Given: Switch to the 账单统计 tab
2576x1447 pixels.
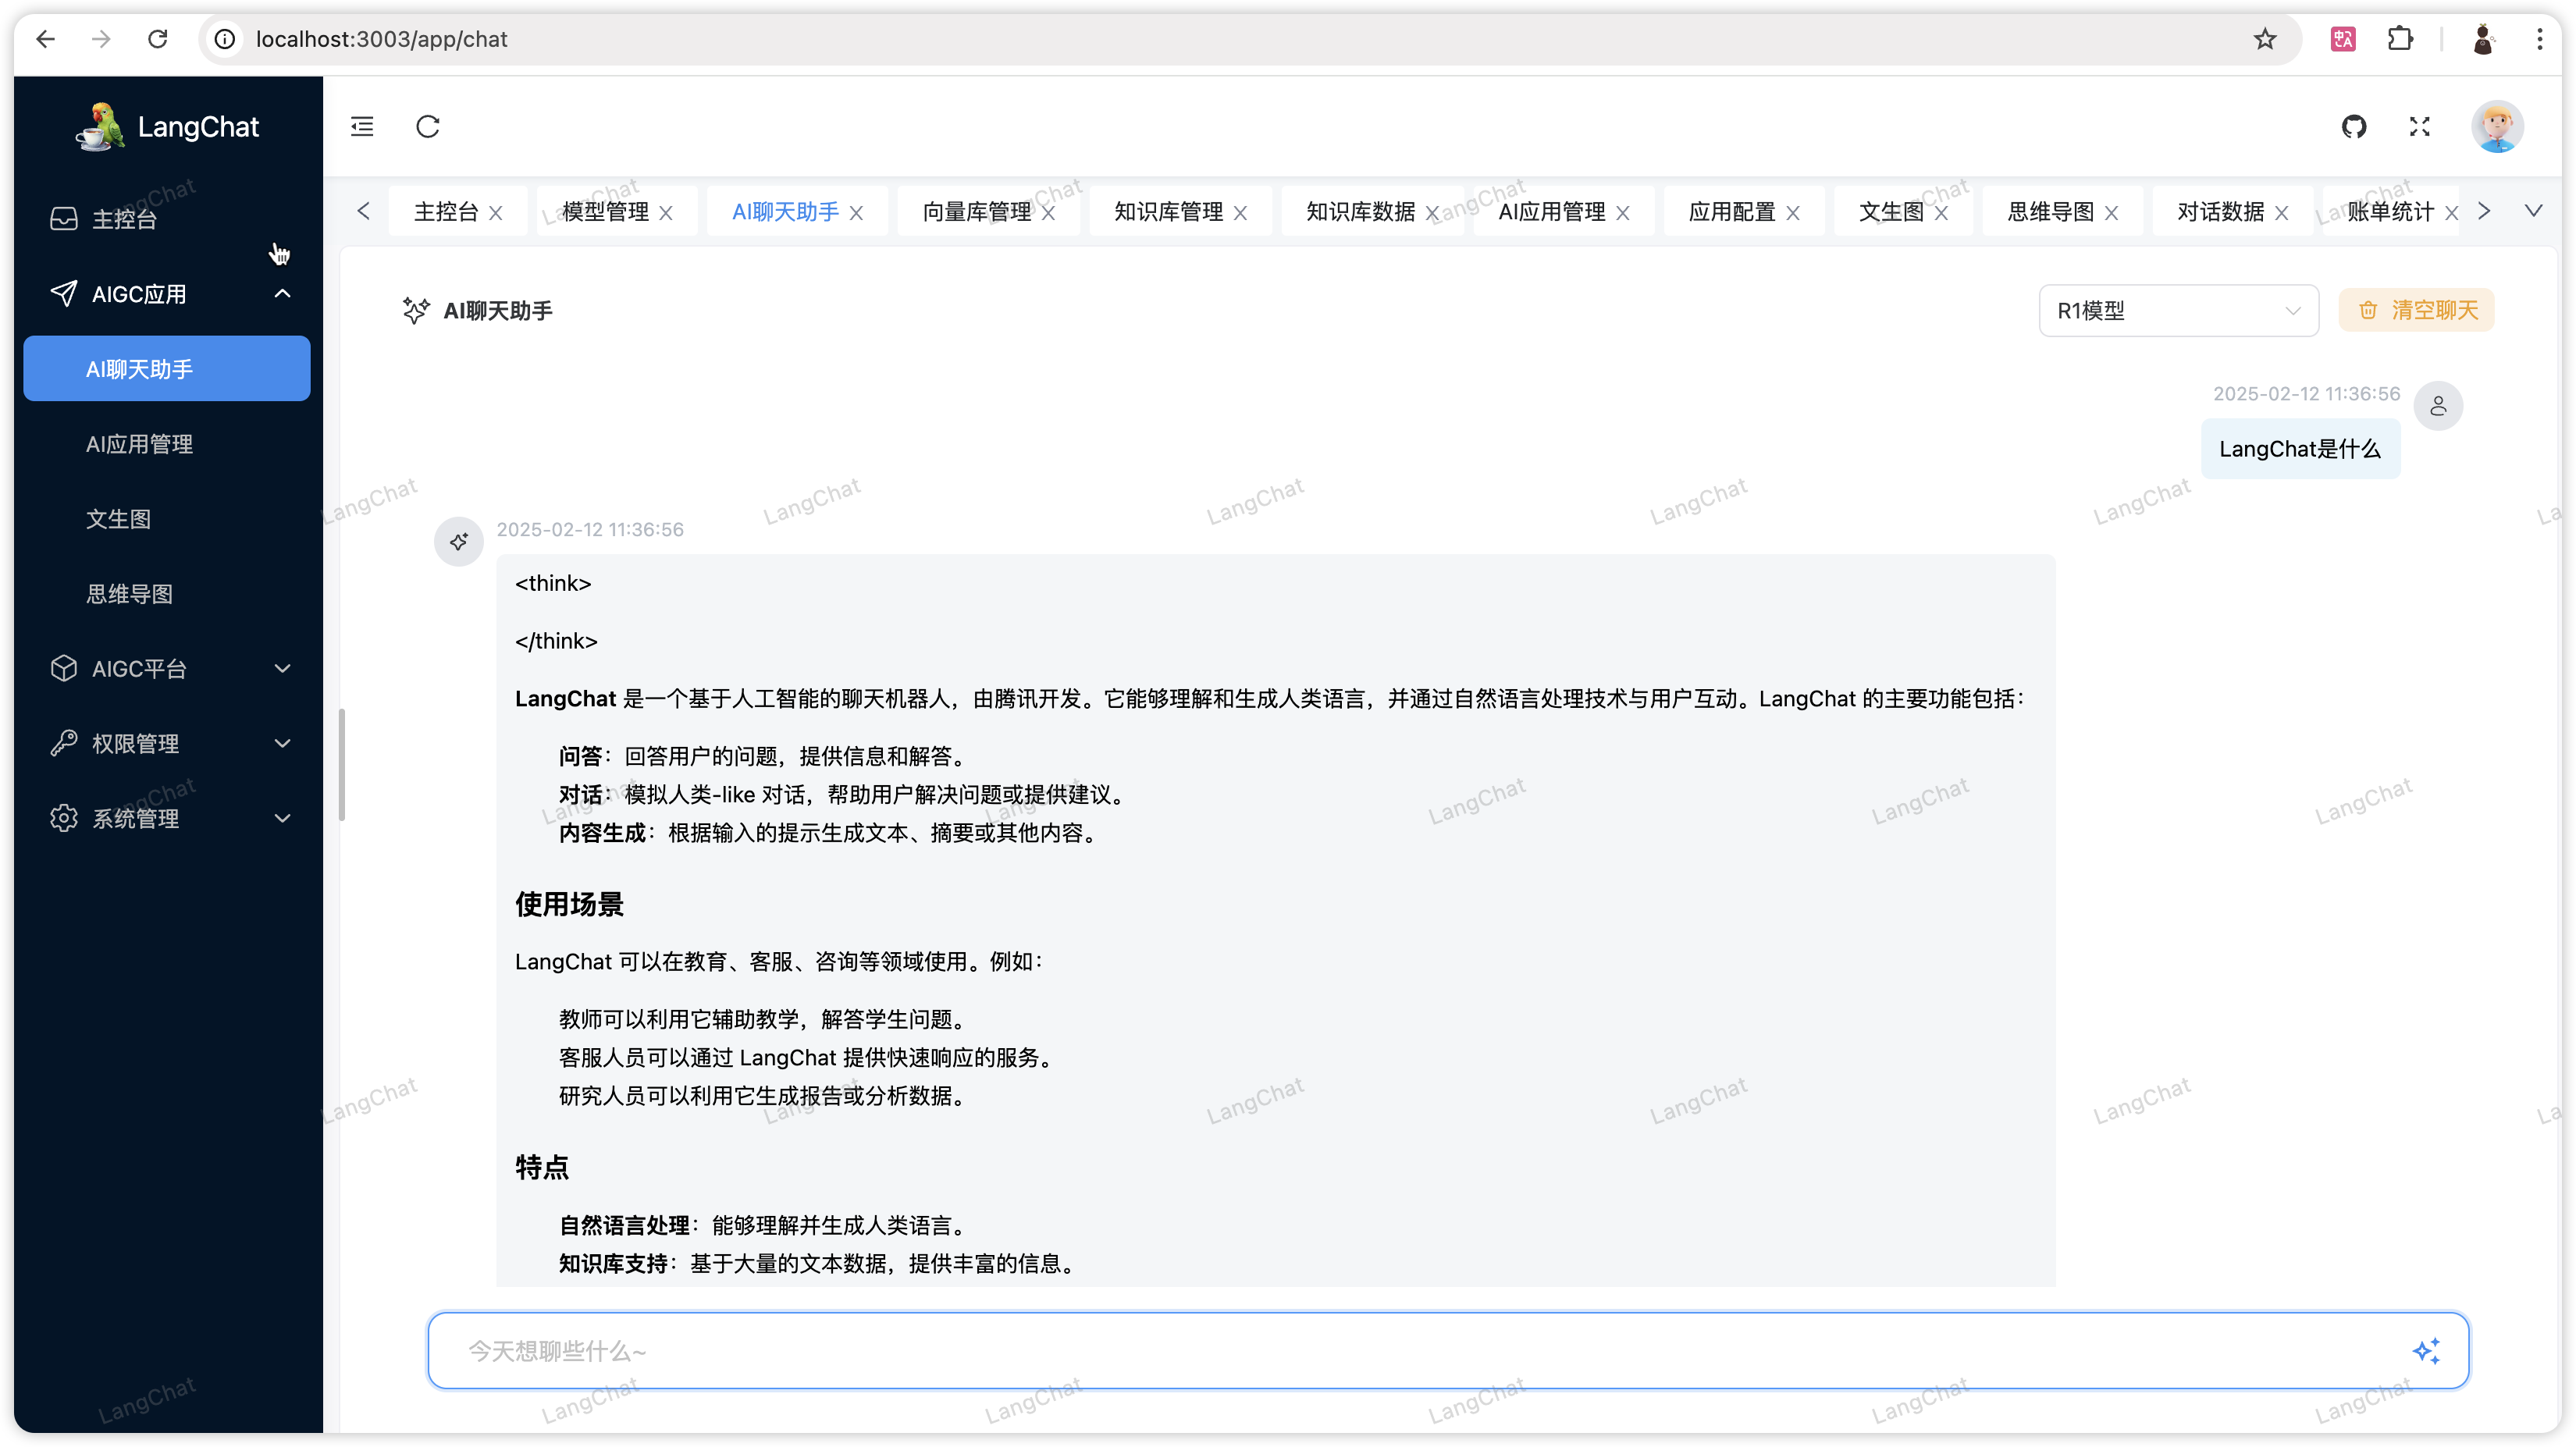Looking at the screenshot, I should pos(2391,212).
